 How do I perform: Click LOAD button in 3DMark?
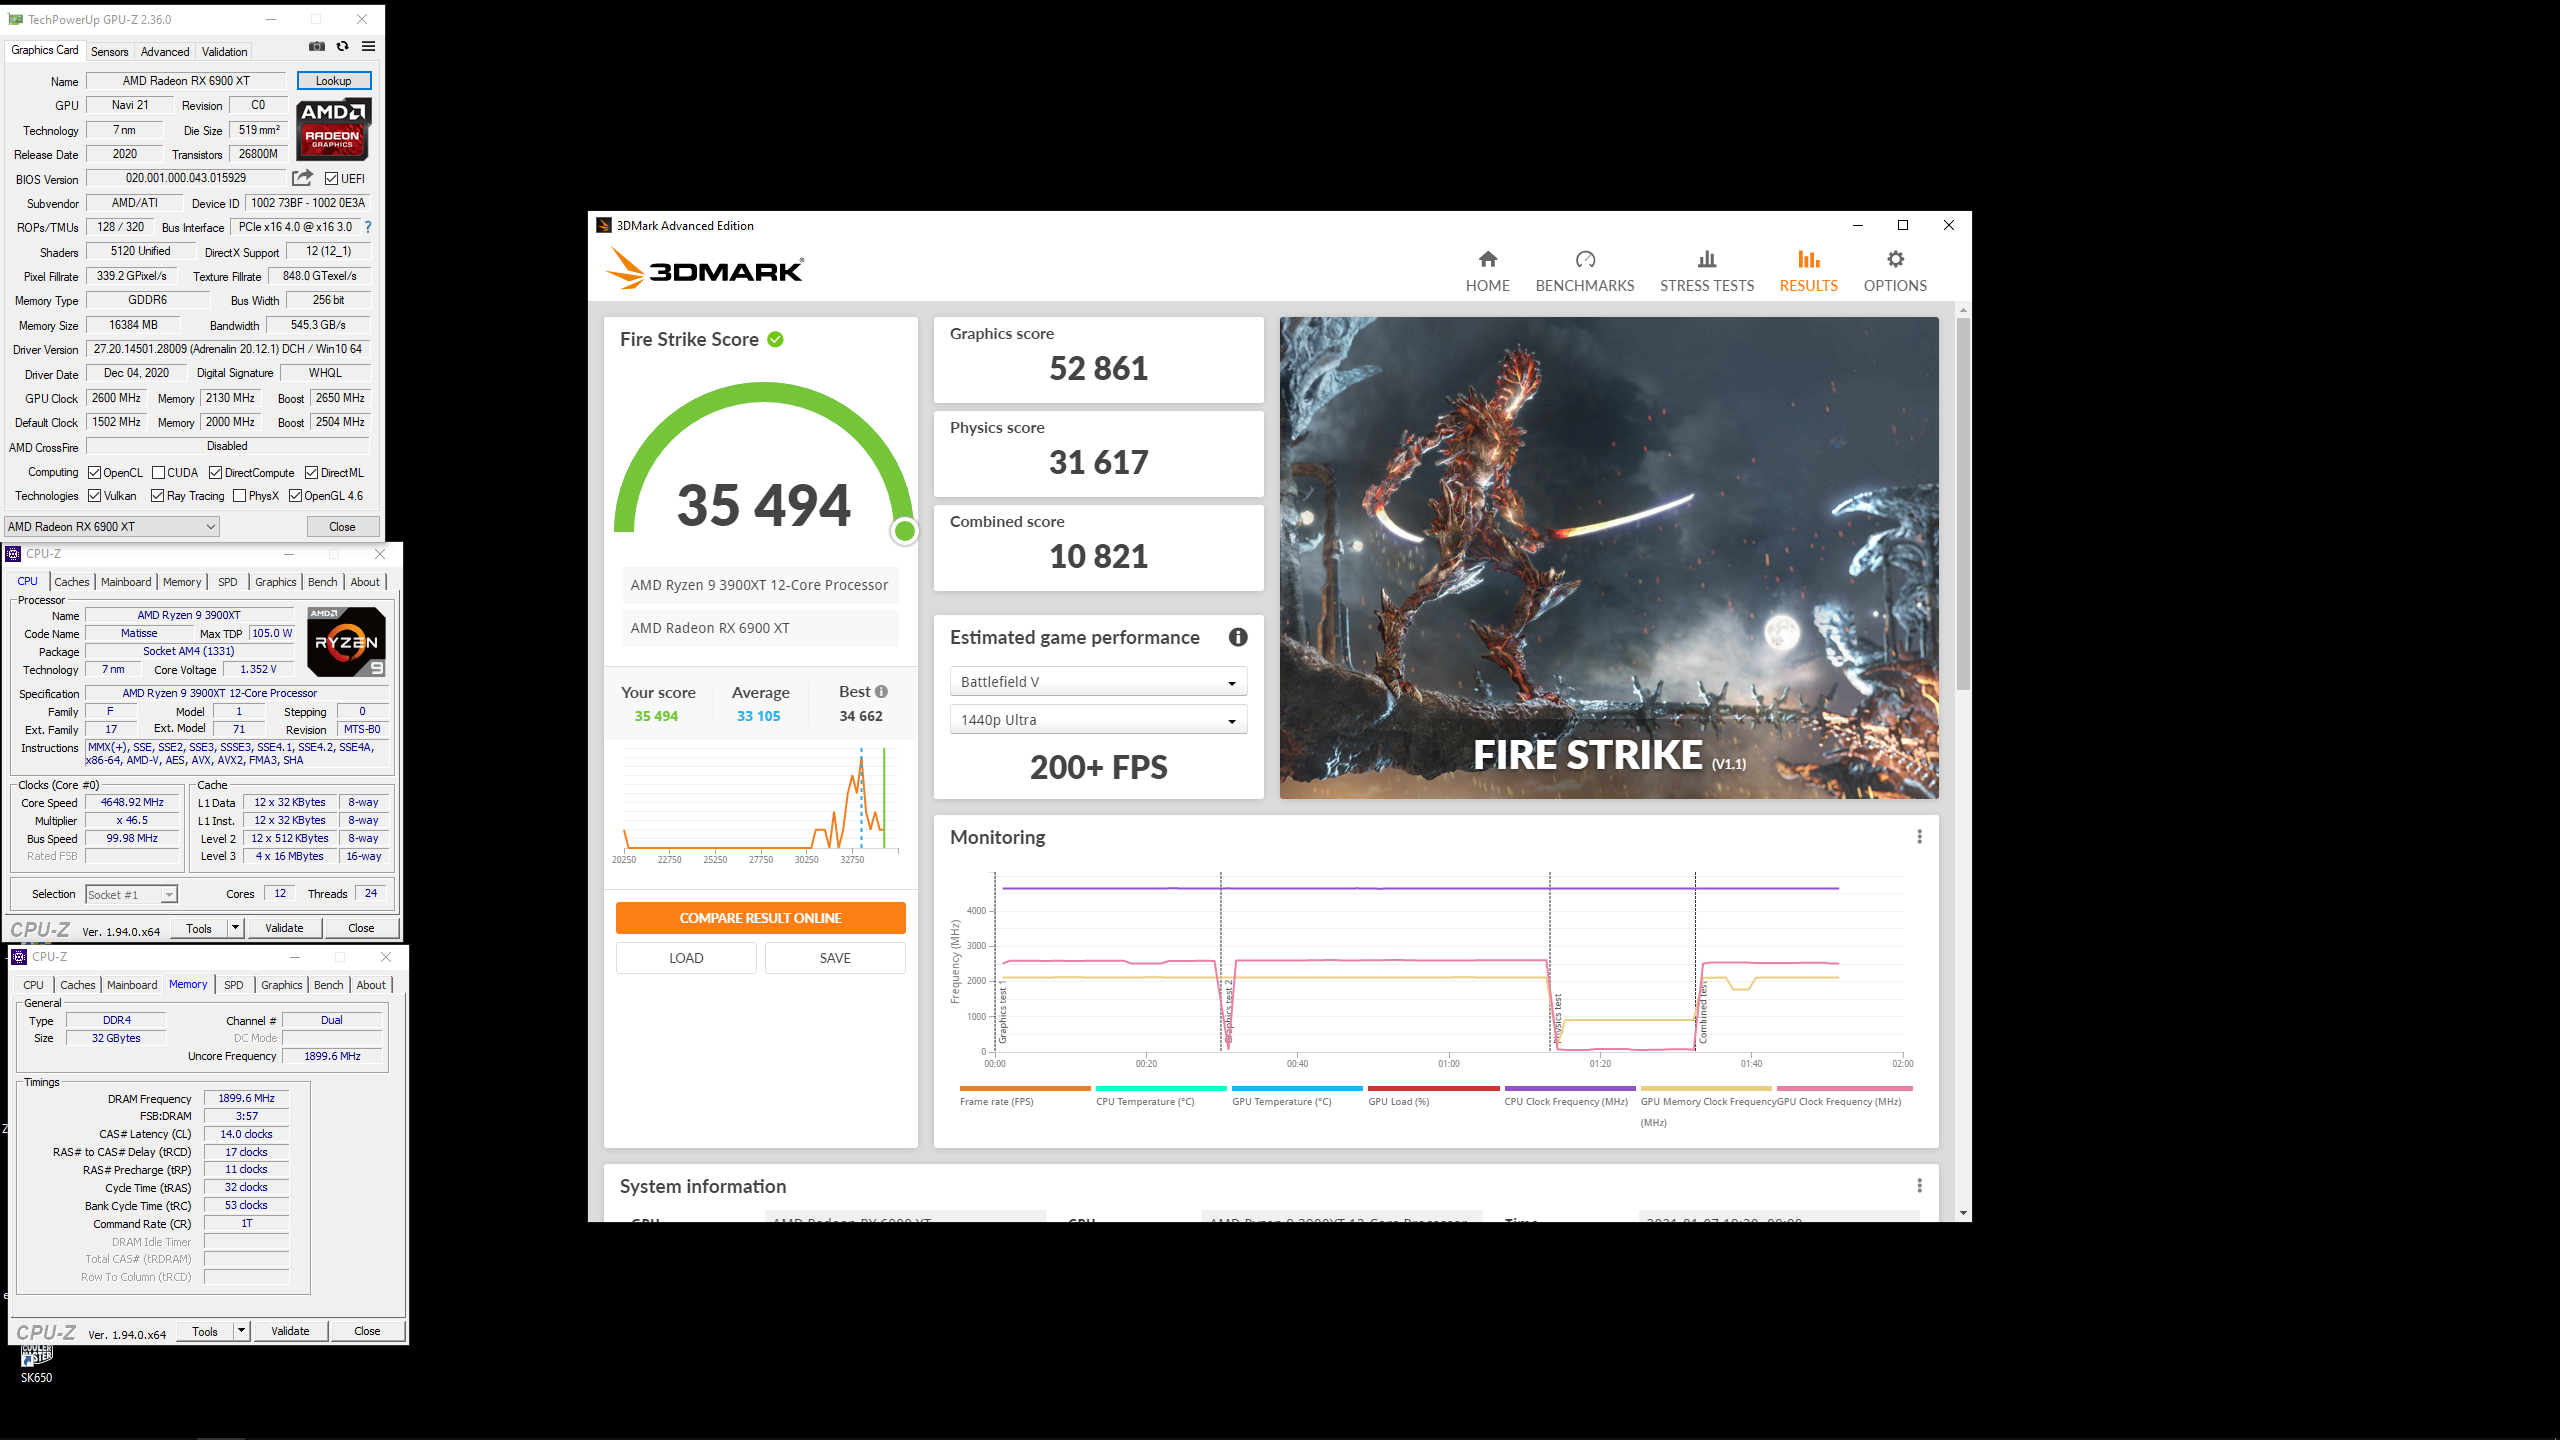pyautogui.click(x=686, y=958)
